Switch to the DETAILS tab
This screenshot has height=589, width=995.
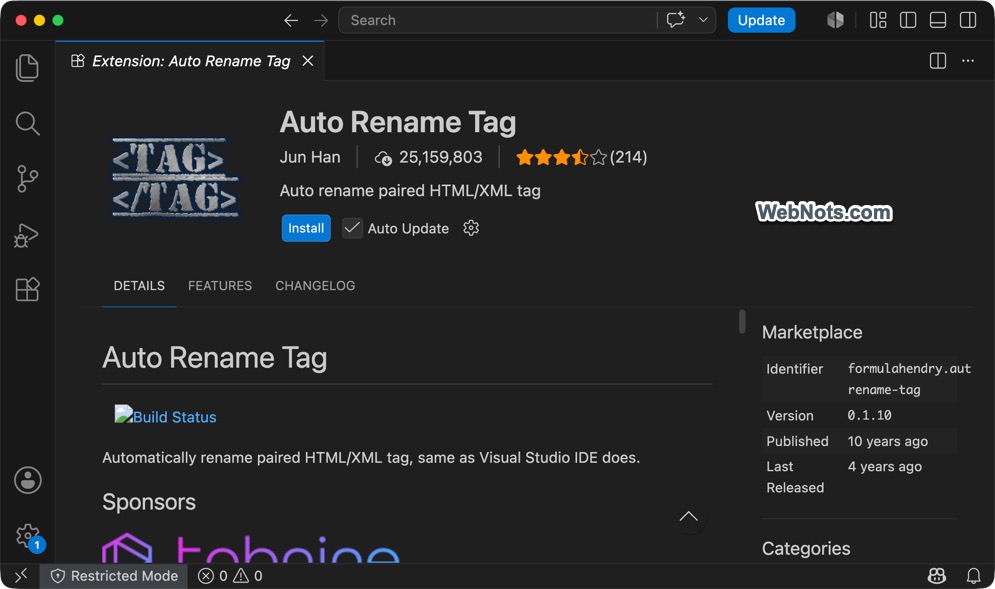pyautogui.click(x=139, y=286)
